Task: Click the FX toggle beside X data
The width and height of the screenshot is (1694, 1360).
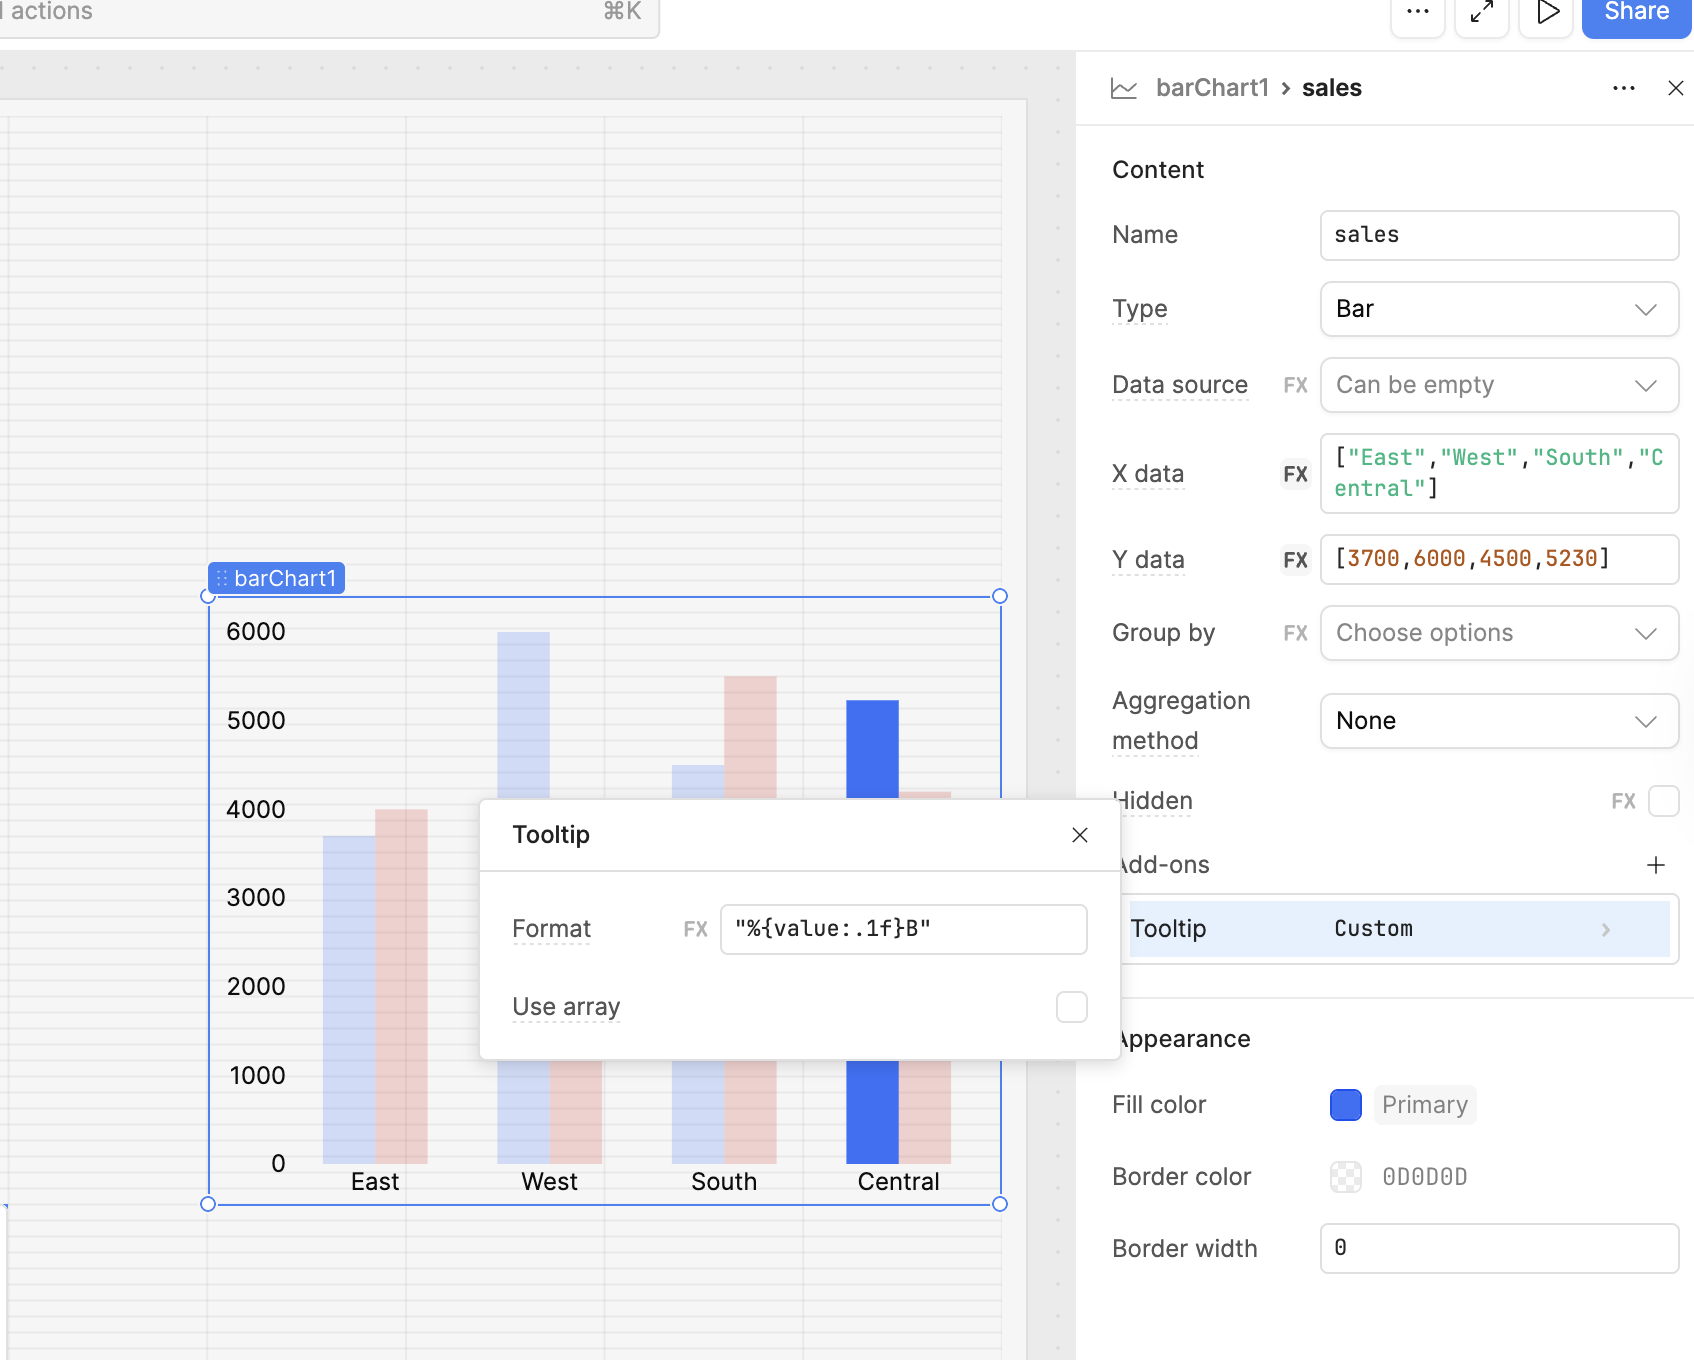Action: pos(1295,474)
